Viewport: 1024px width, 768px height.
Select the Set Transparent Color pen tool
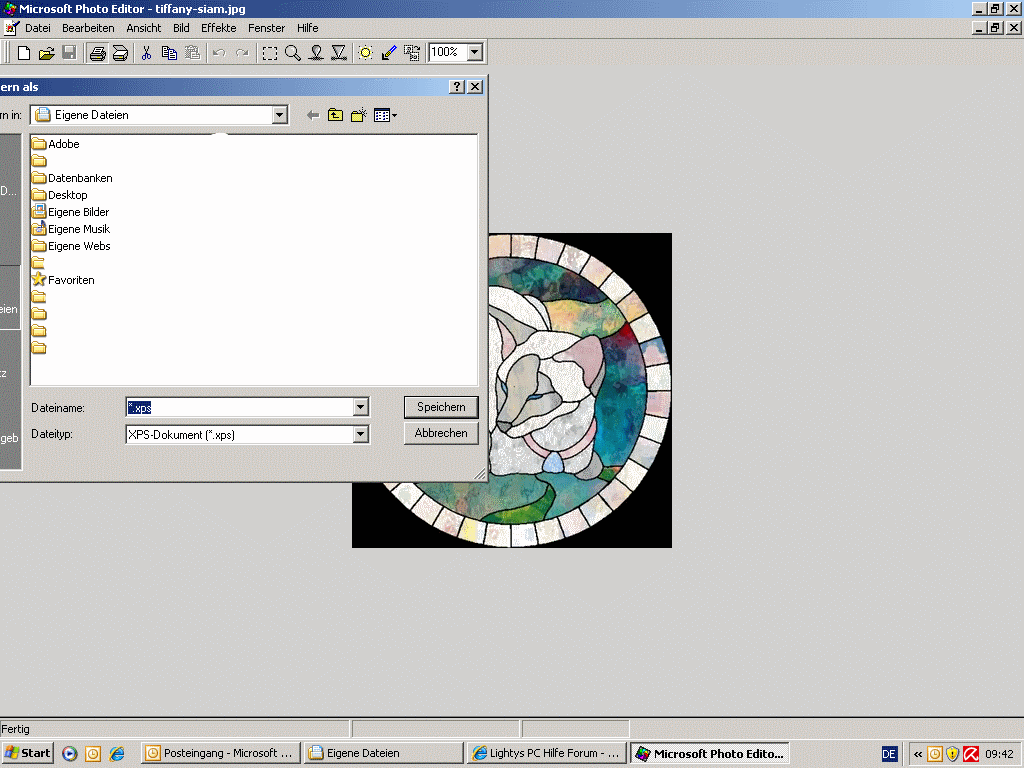click(389, 53)
